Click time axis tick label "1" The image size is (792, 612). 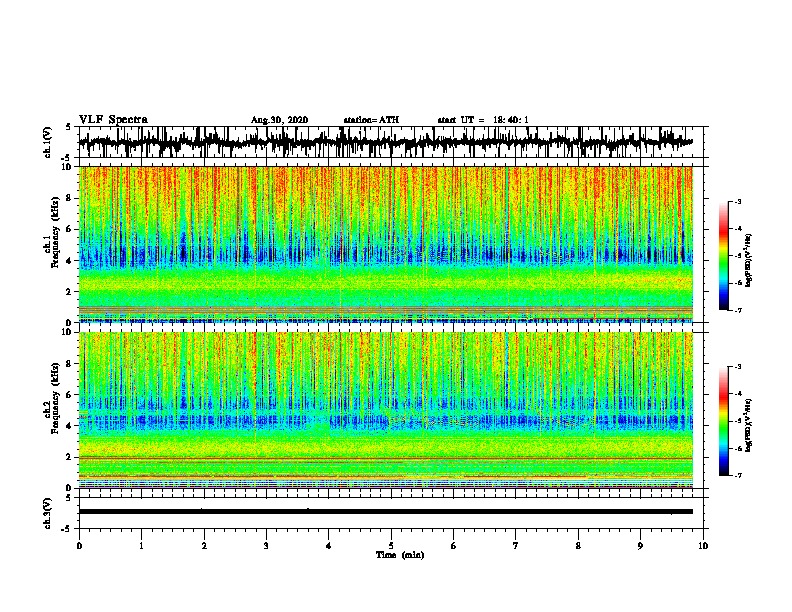click(141, 546)
